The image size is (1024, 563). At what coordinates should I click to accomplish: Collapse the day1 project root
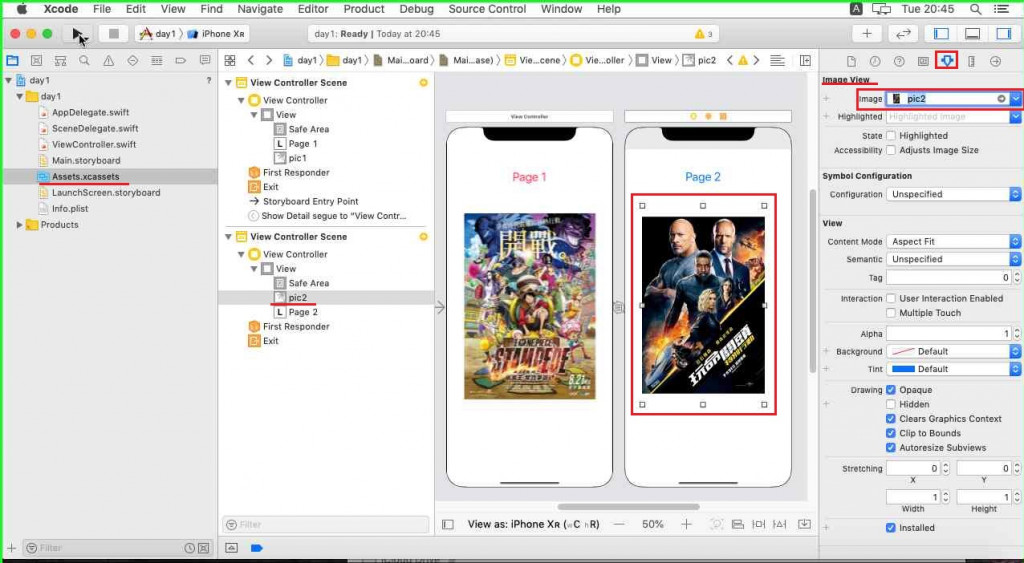coord(8,80)
